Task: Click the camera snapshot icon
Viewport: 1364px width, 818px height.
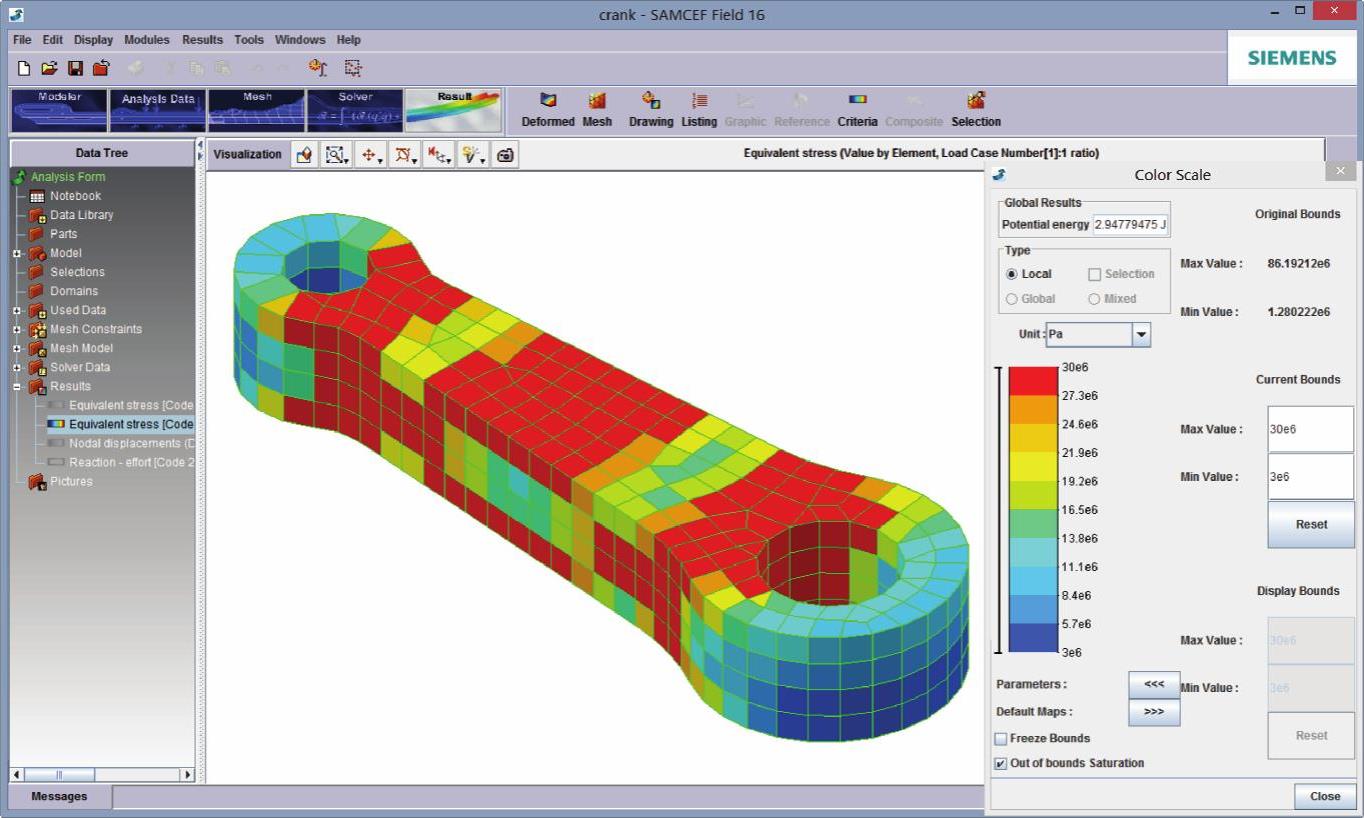Action: (x=506, y=154)
